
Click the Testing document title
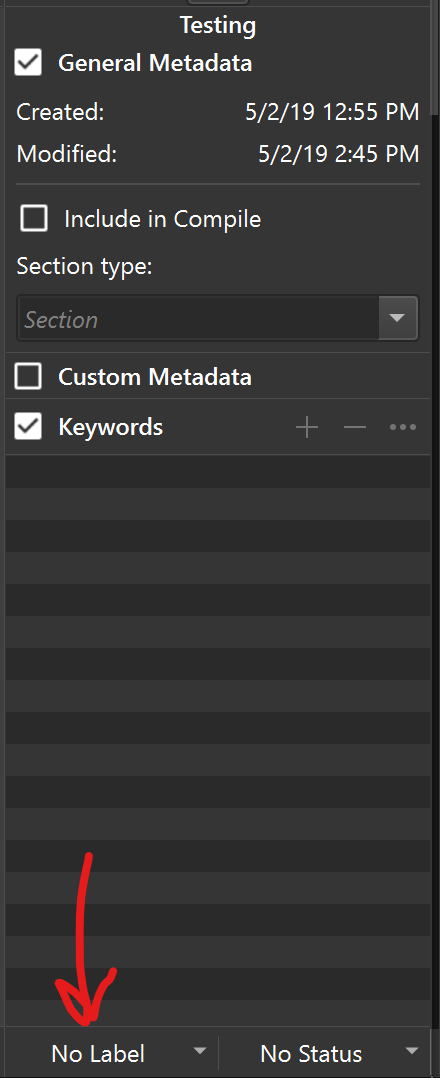218,25
